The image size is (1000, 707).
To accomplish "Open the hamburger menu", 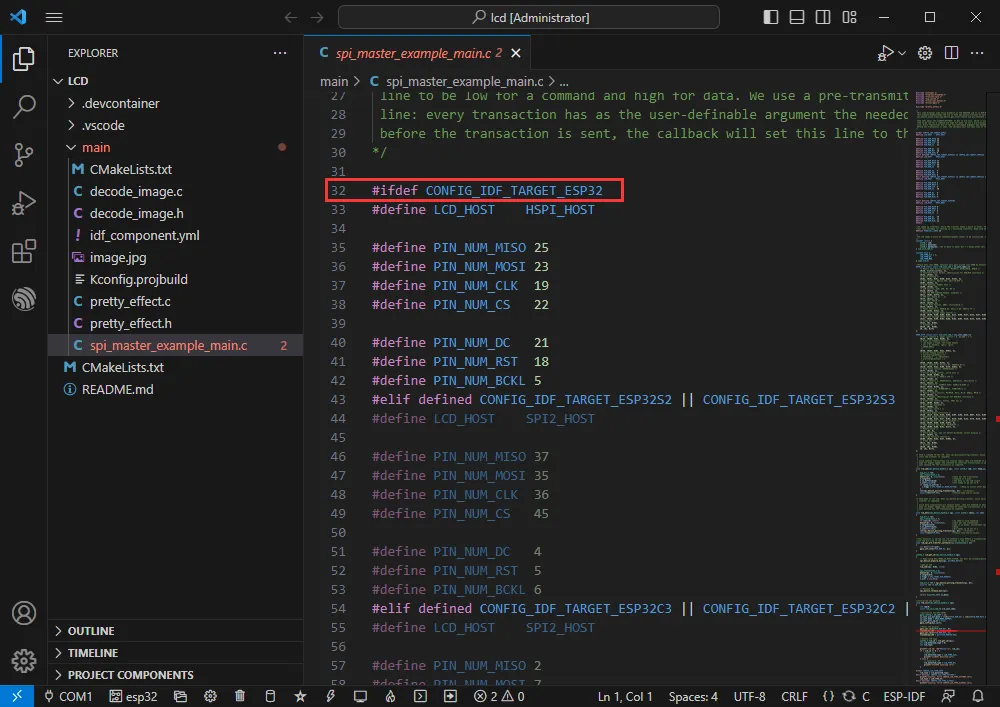I will (54, 17).
